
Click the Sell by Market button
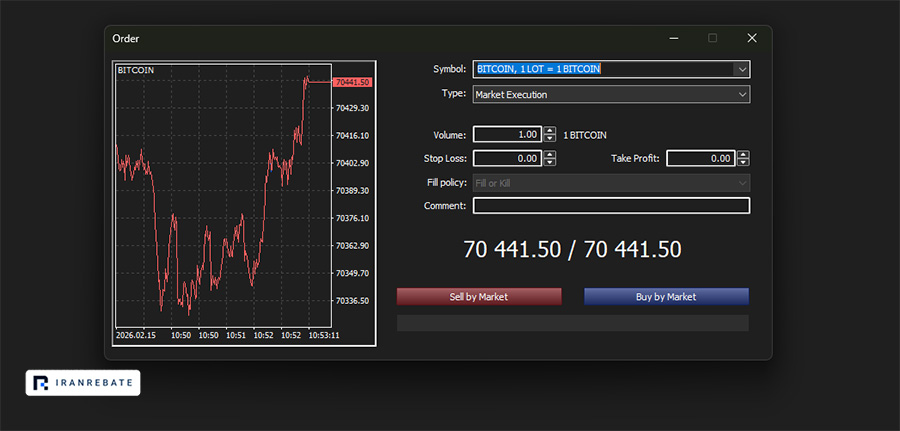tap(479, 297)
